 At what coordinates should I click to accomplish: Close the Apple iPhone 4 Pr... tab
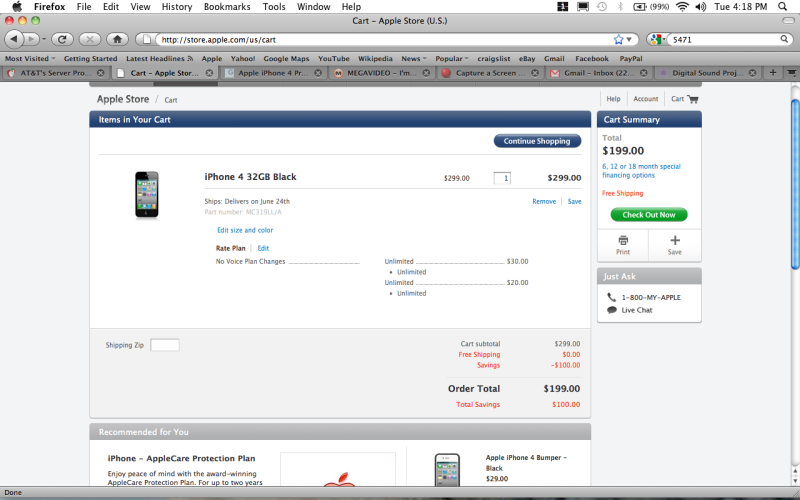coord(318,73)
